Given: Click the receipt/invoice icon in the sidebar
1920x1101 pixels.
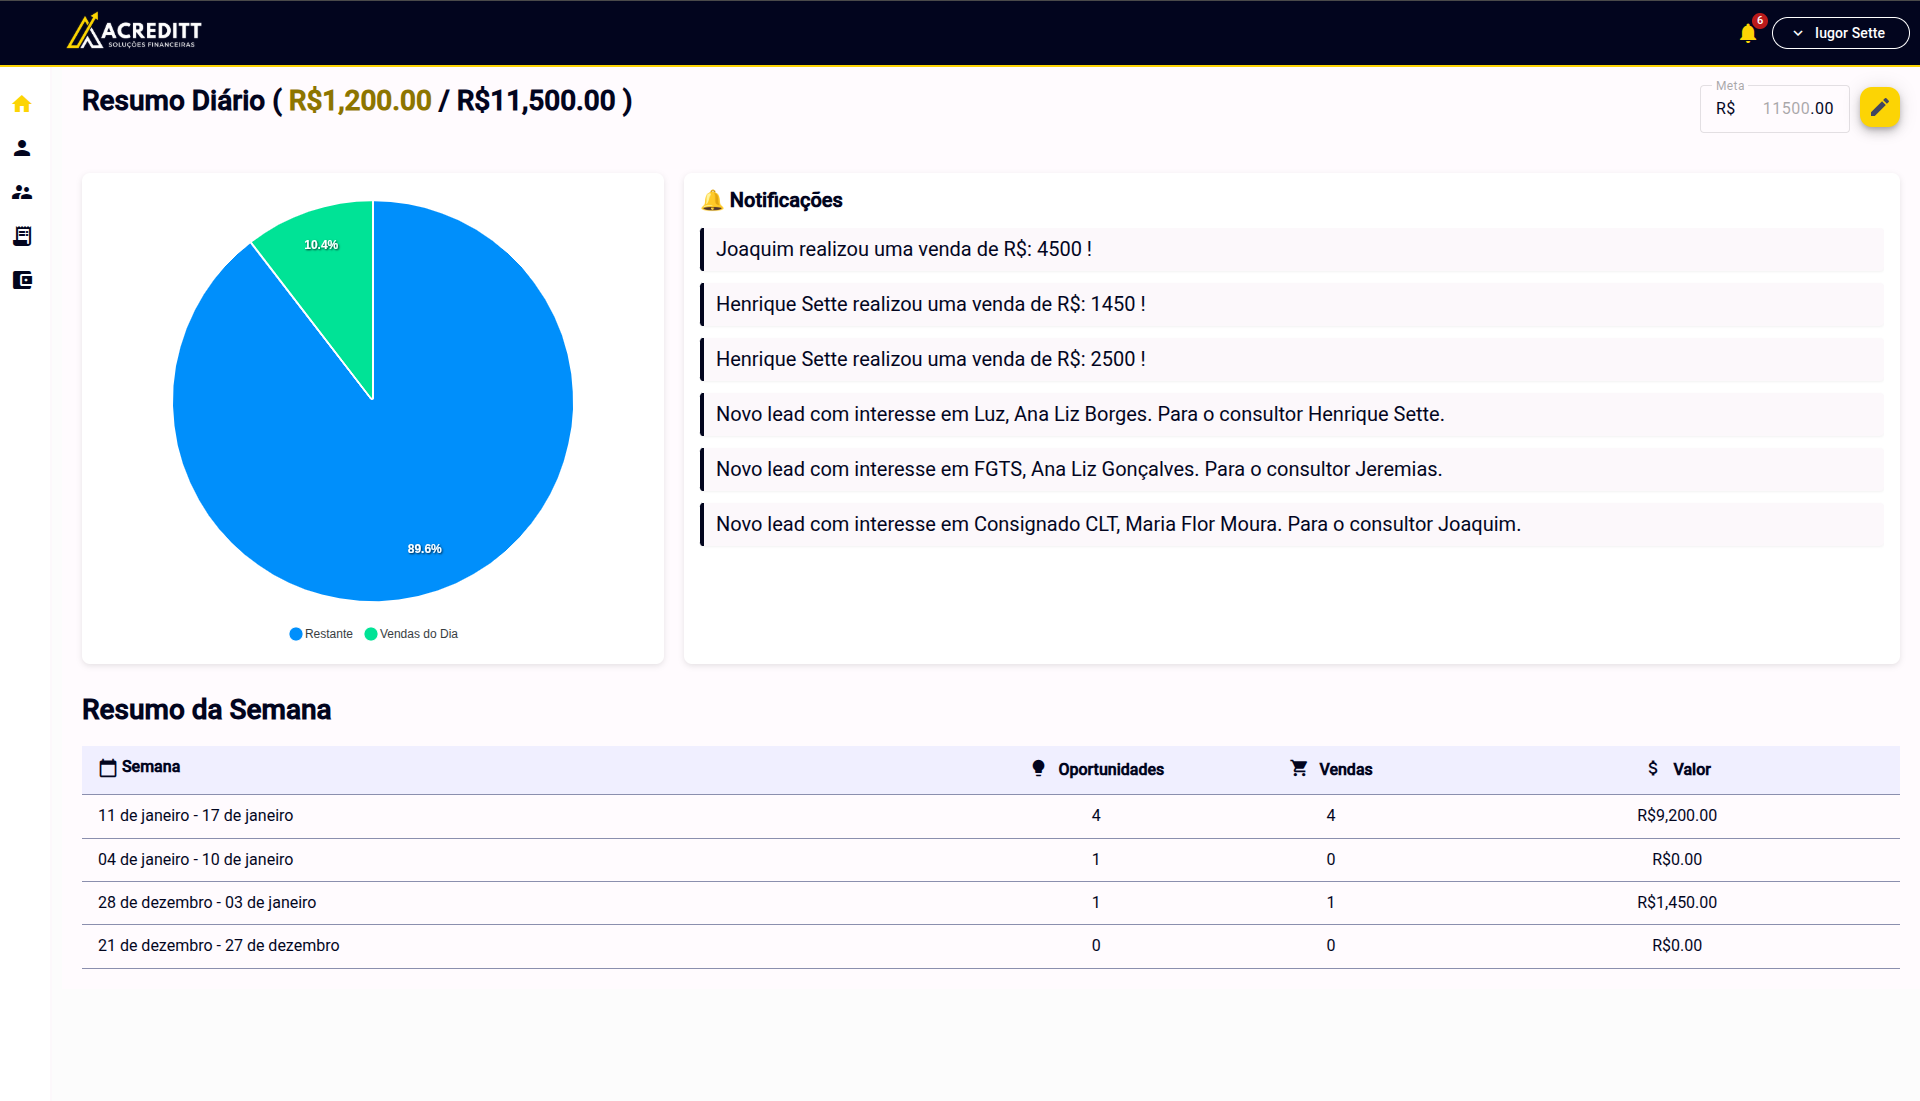Looking at the screenshot, I should (22, 236).
